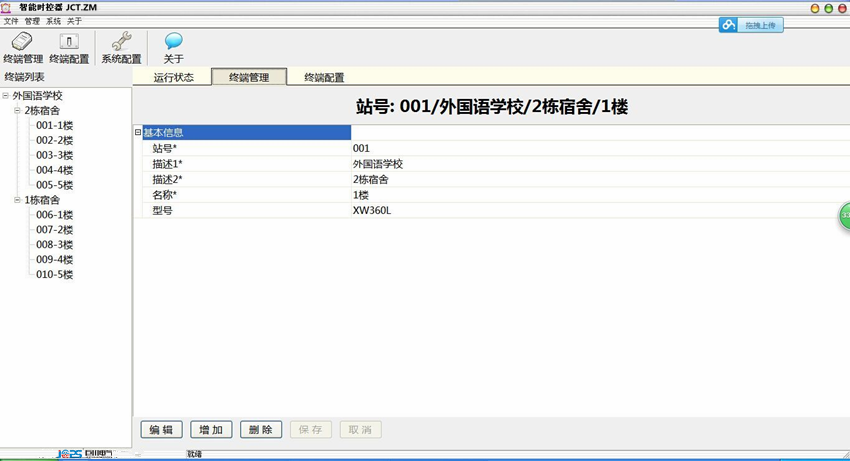This screenshot has height=461, width=850.
Task: Collapse the 外国语学校 tree node
Action: pyautogui.click(x=6, y=96)
